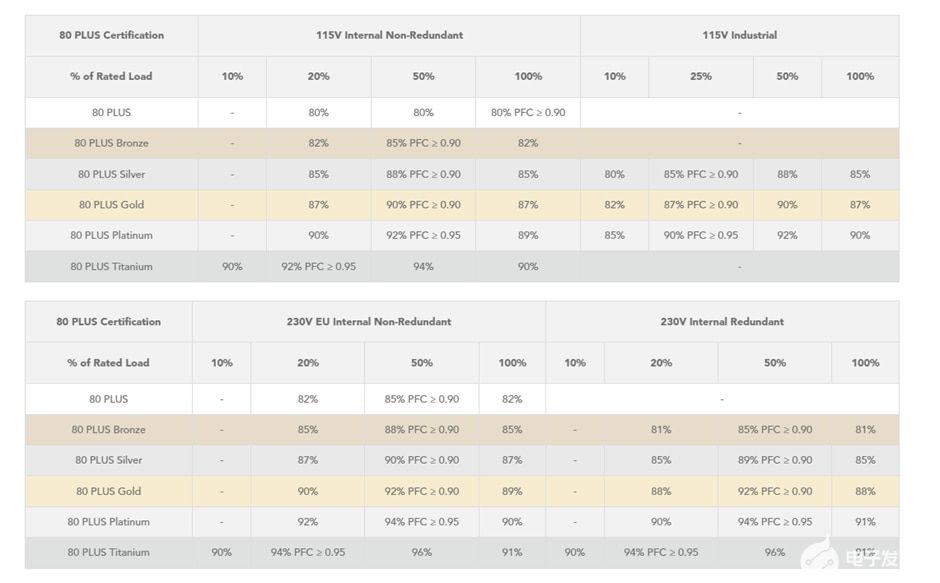Click the plain "80 PLUS" label in bottom table
The image size is (940, 583).
[x=108, y=399]
